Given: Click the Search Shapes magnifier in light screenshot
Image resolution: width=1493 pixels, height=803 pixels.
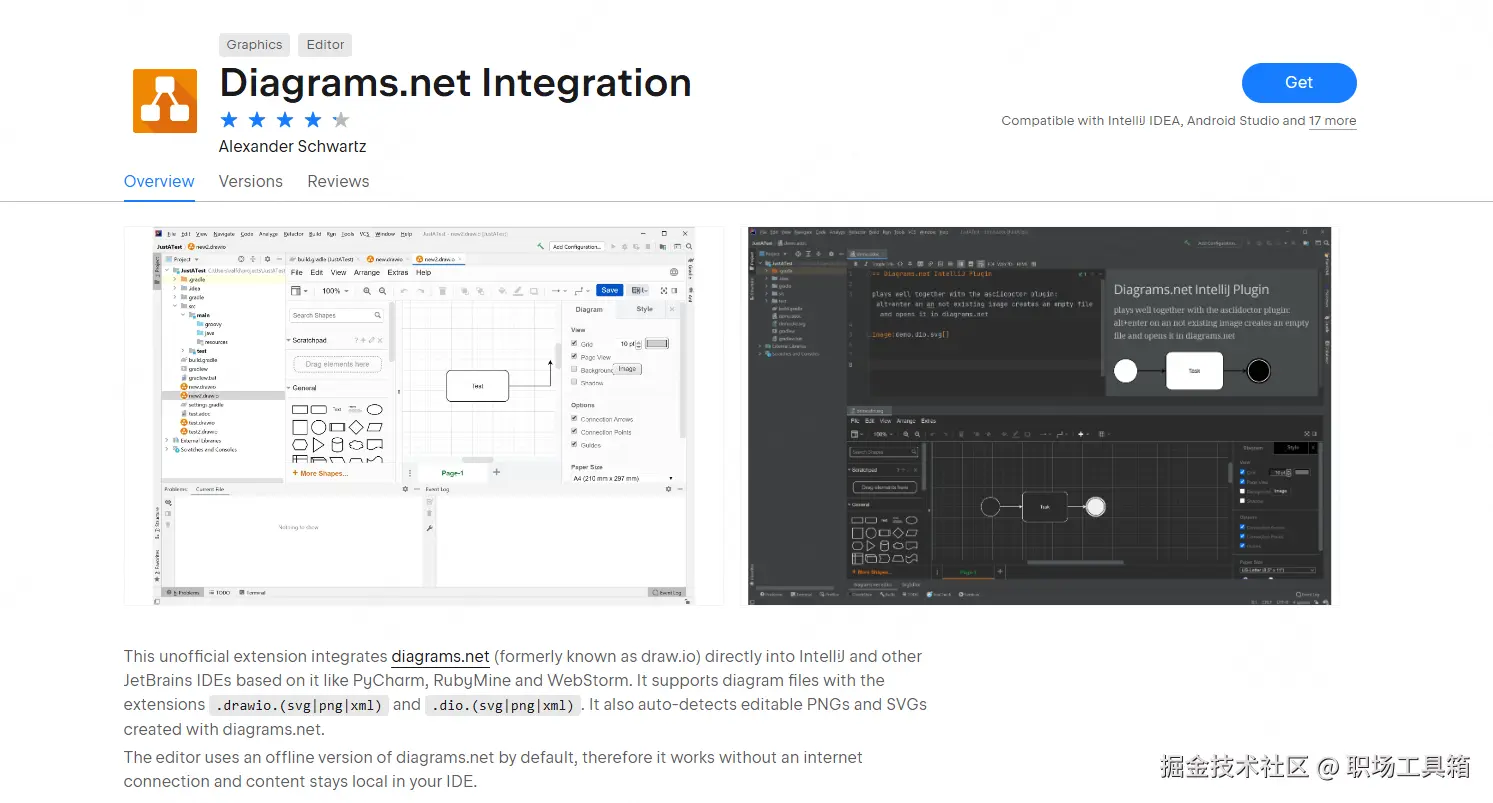Looking at the screenshot, I should [378, 315].
